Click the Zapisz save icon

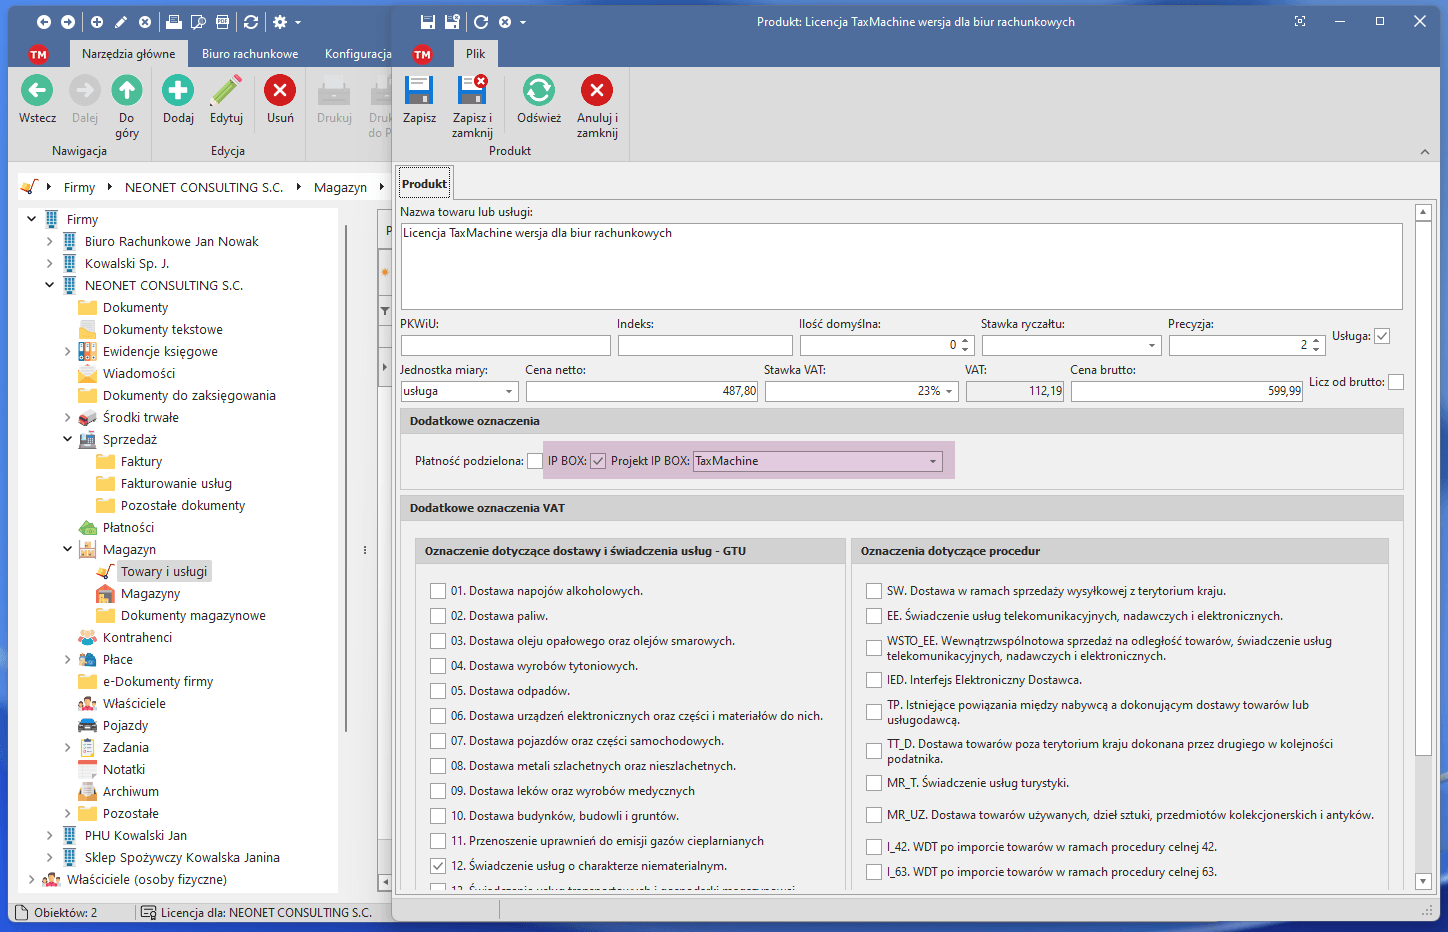419,92
